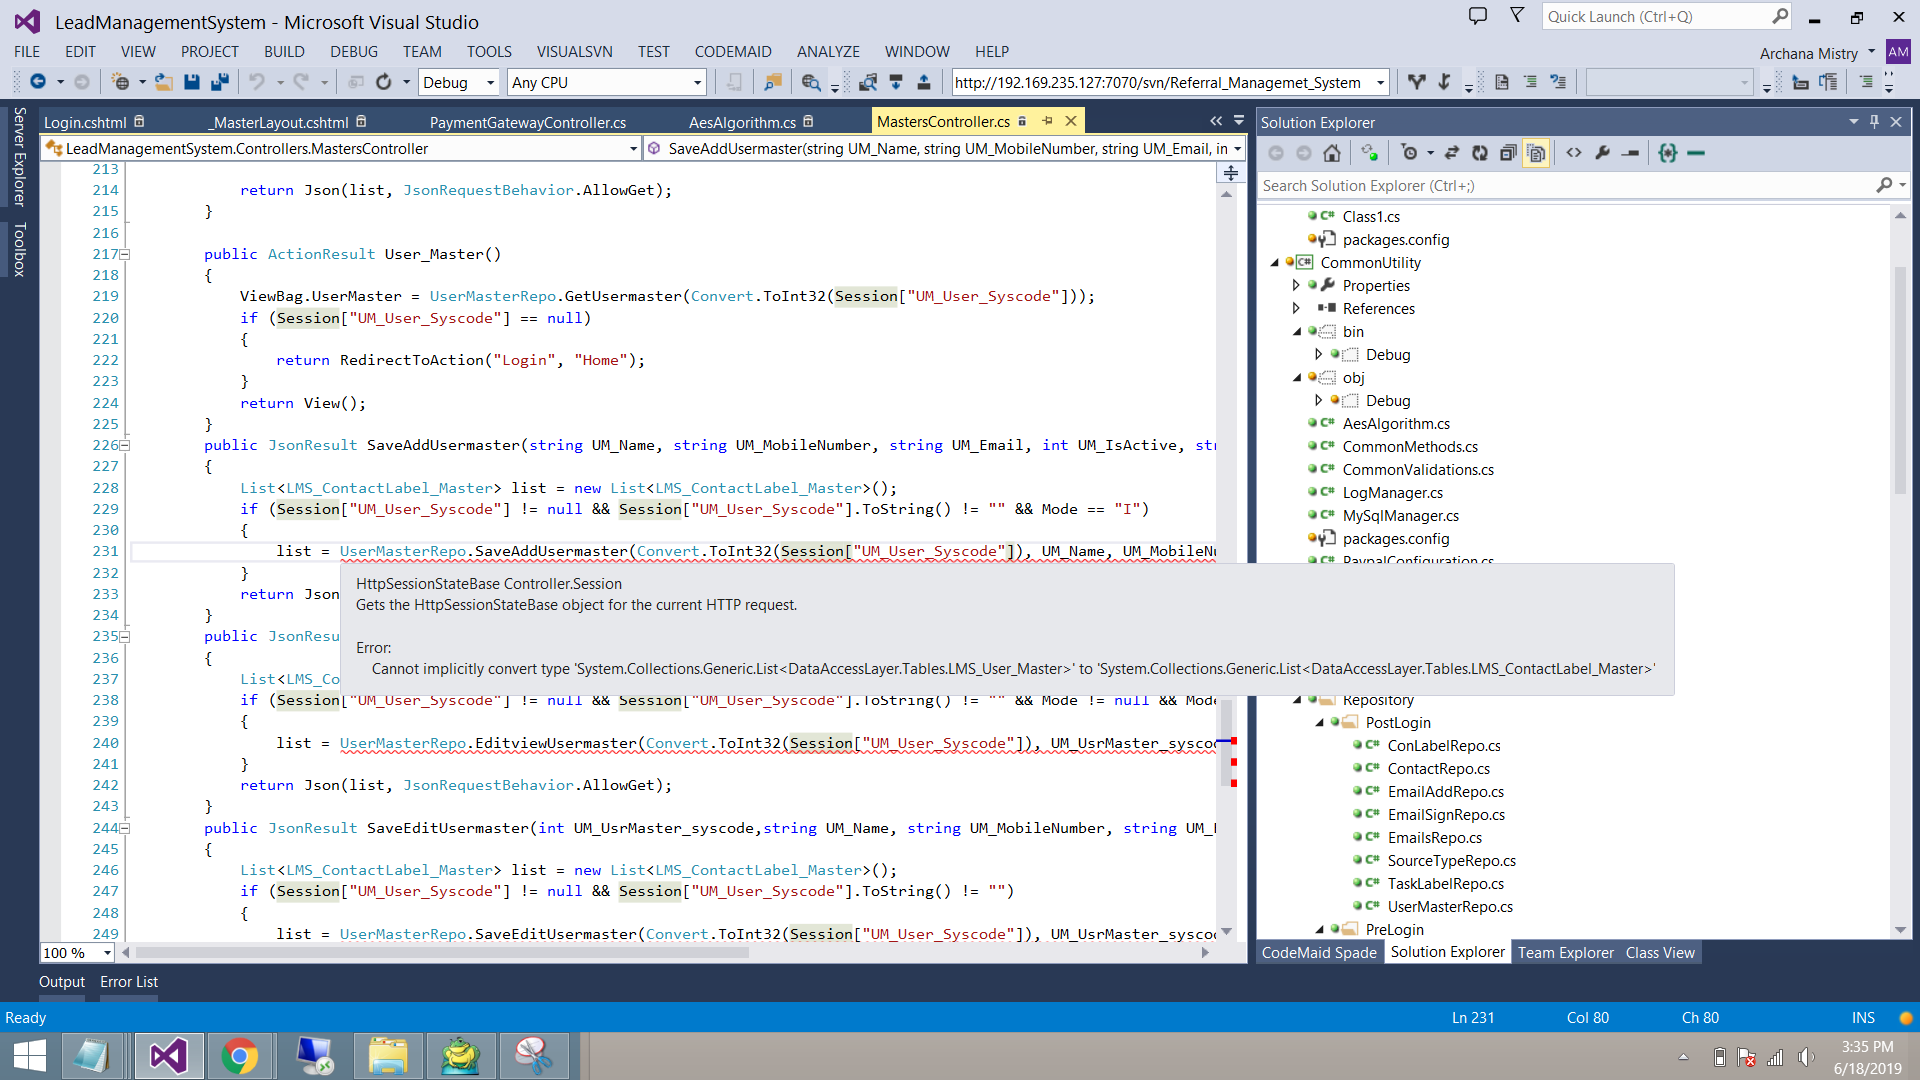Open the class navigation dropdown MastersController
This screenshot has height=1080, width=1920.
(341, 148)
